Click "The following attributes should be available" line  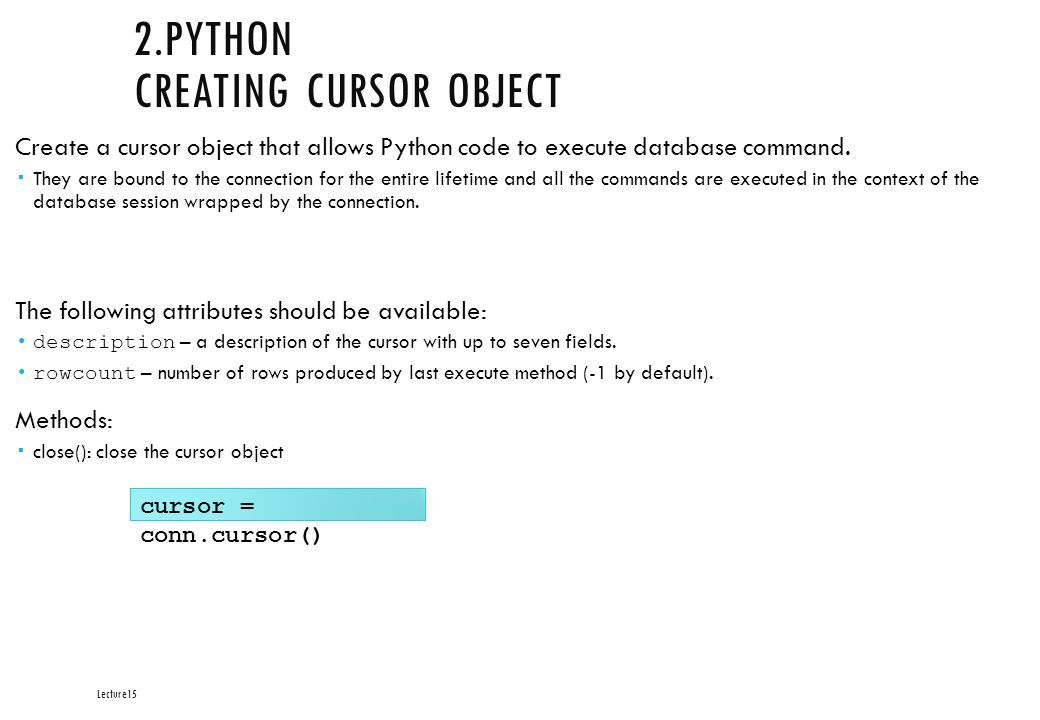[251, 311]
